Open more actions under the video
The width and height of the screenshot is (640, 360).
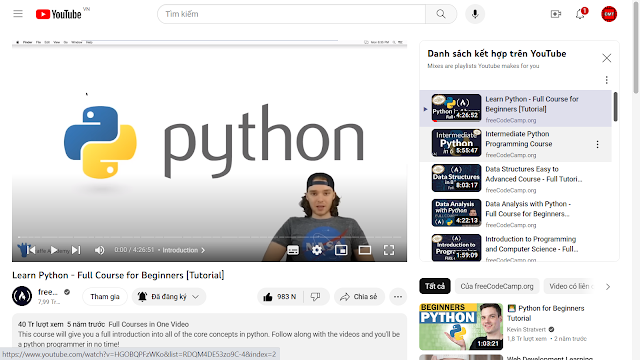(x=398, y=297)
